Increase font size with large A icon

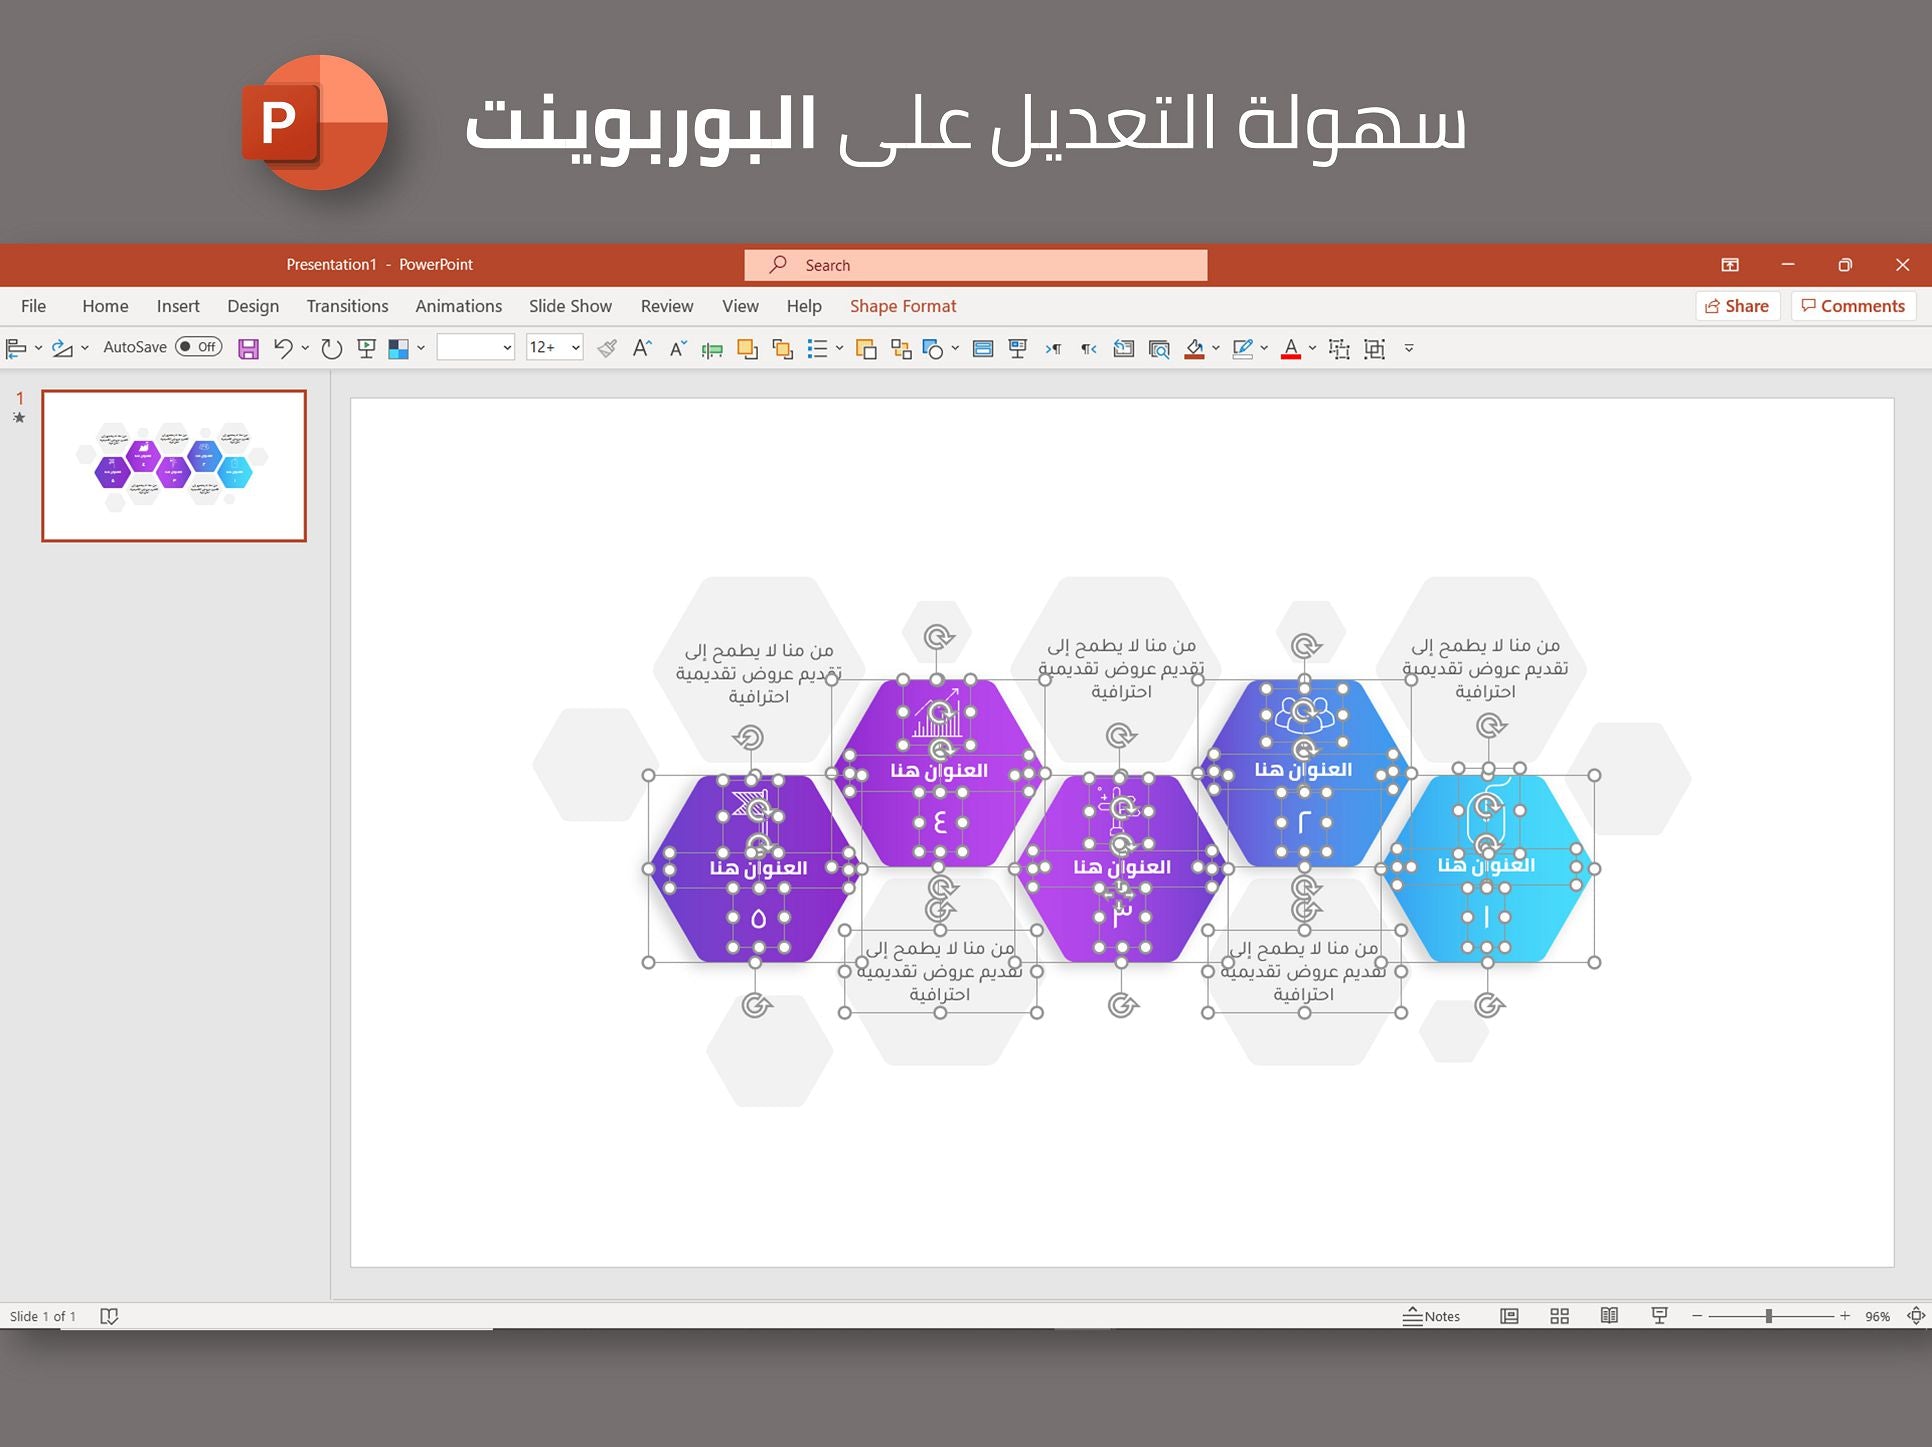pyautogui.click(x=642, y=348)
